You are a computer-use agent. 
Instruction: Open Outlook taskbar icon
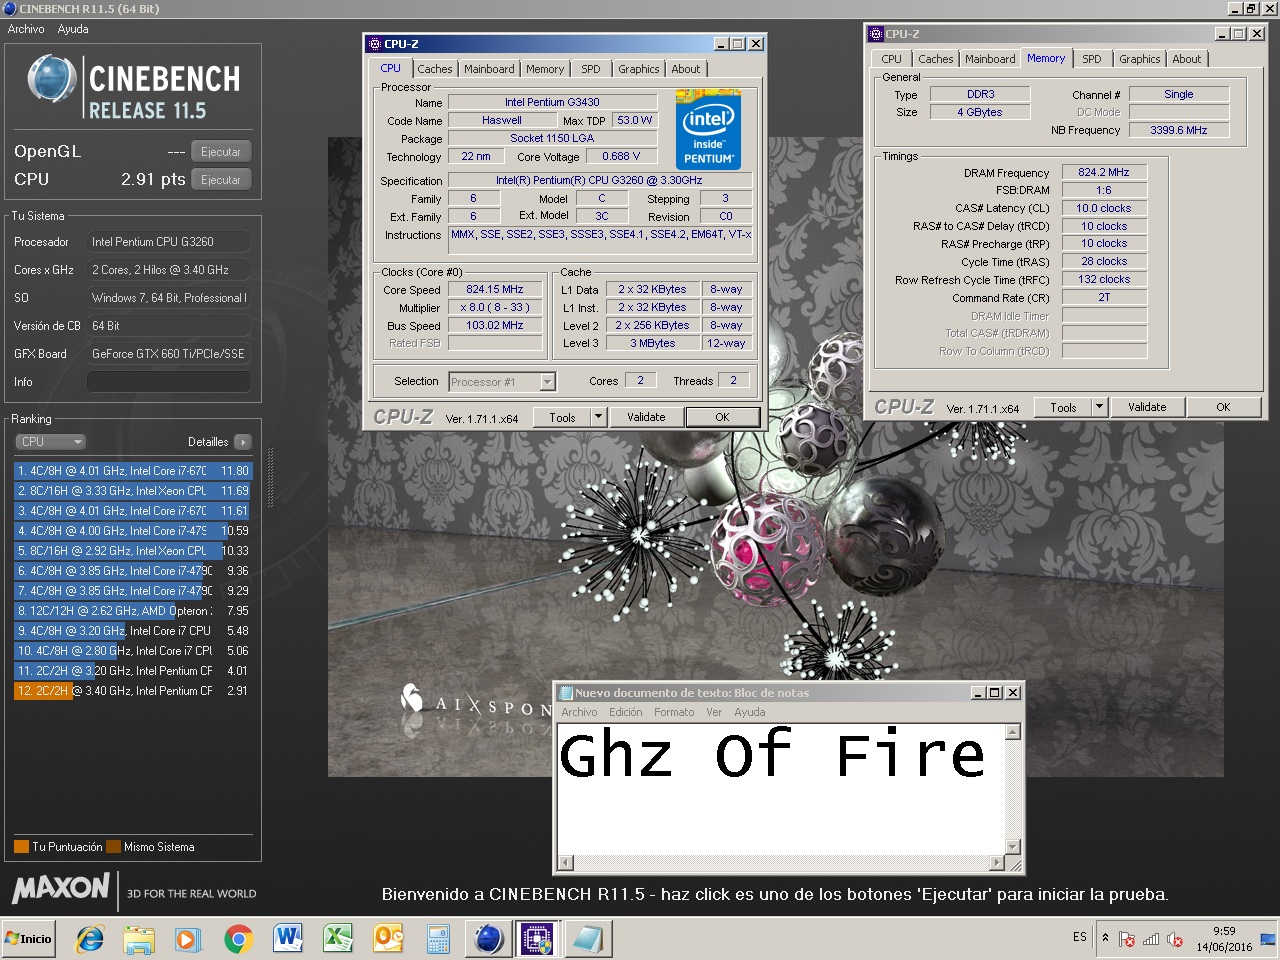click(x=388, y=939)
